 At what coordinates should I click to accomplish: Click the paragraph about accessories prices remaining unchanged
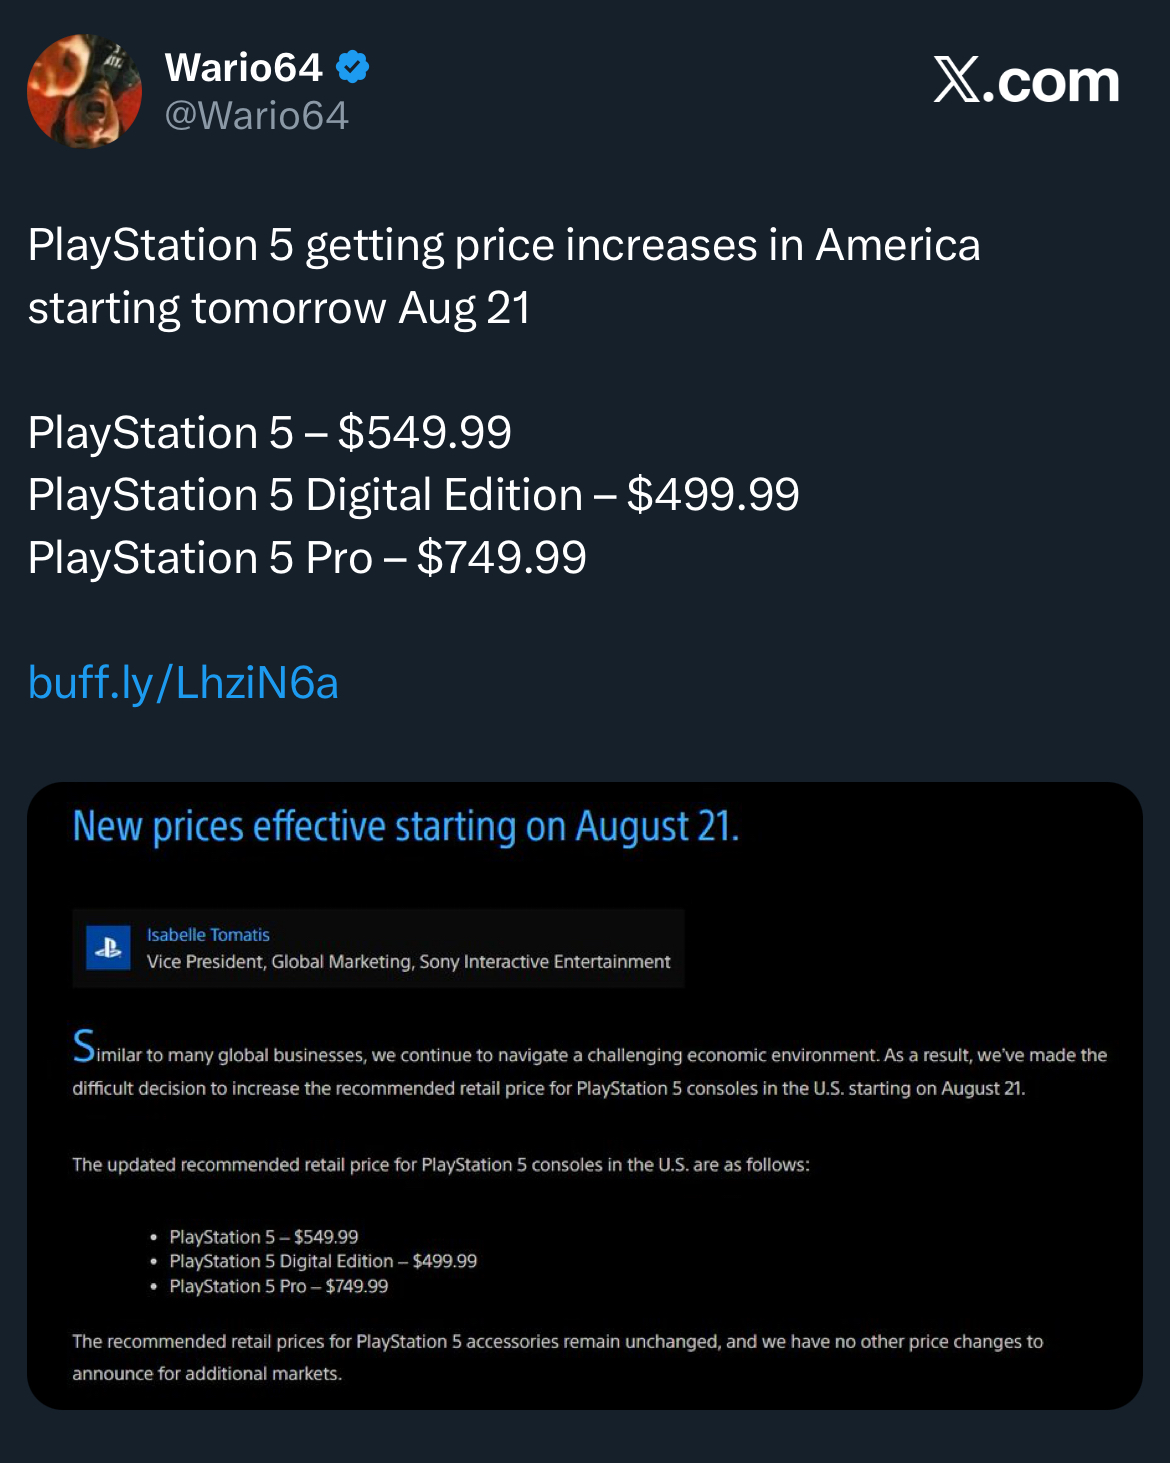coord(557,1357)
